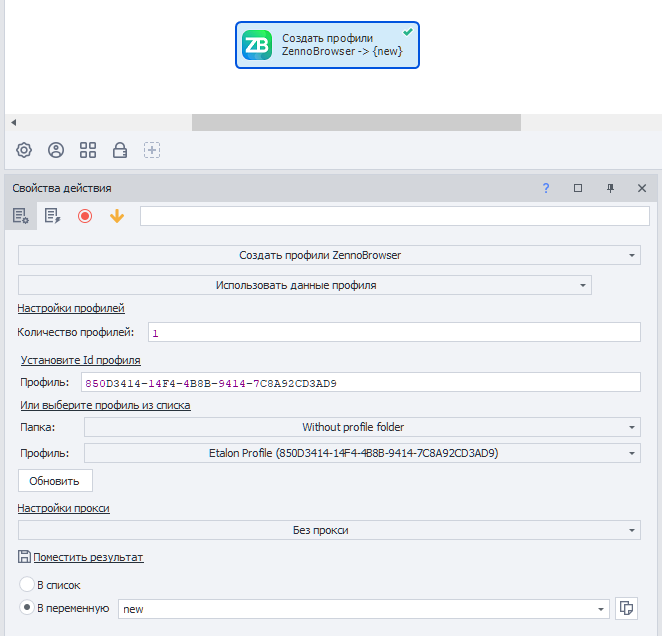This screenshot has width=662, height=636.
Task: Click the red record breakpoint icon
Action: pyautogui.click(x=85, y=216)
